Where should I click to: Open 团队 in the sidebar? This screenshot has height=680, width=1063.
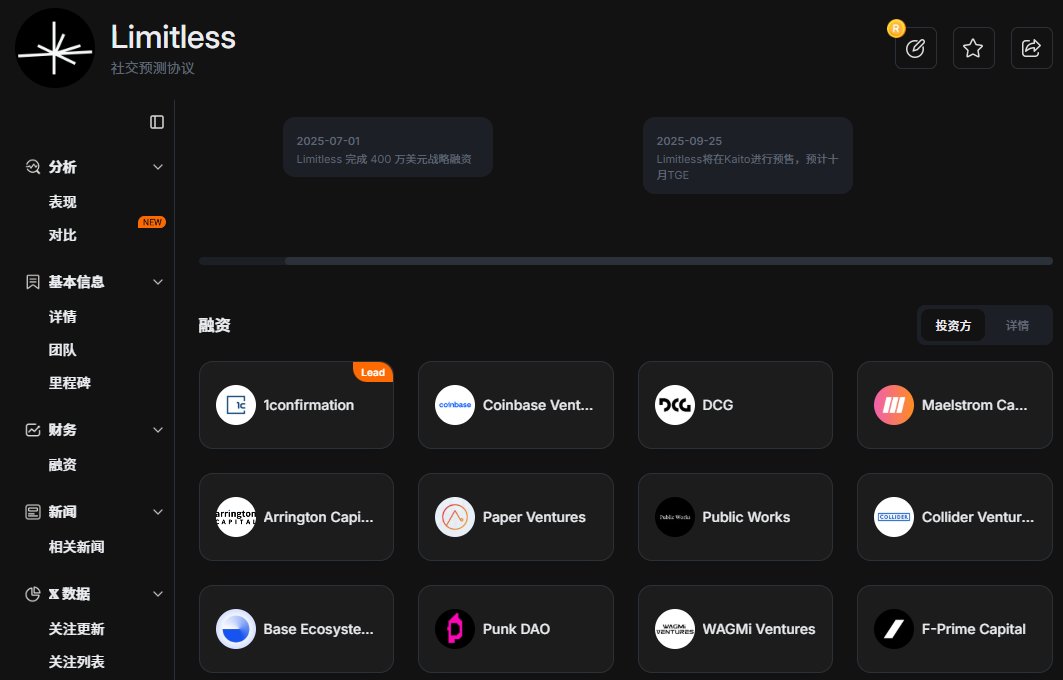click(62, 350)
